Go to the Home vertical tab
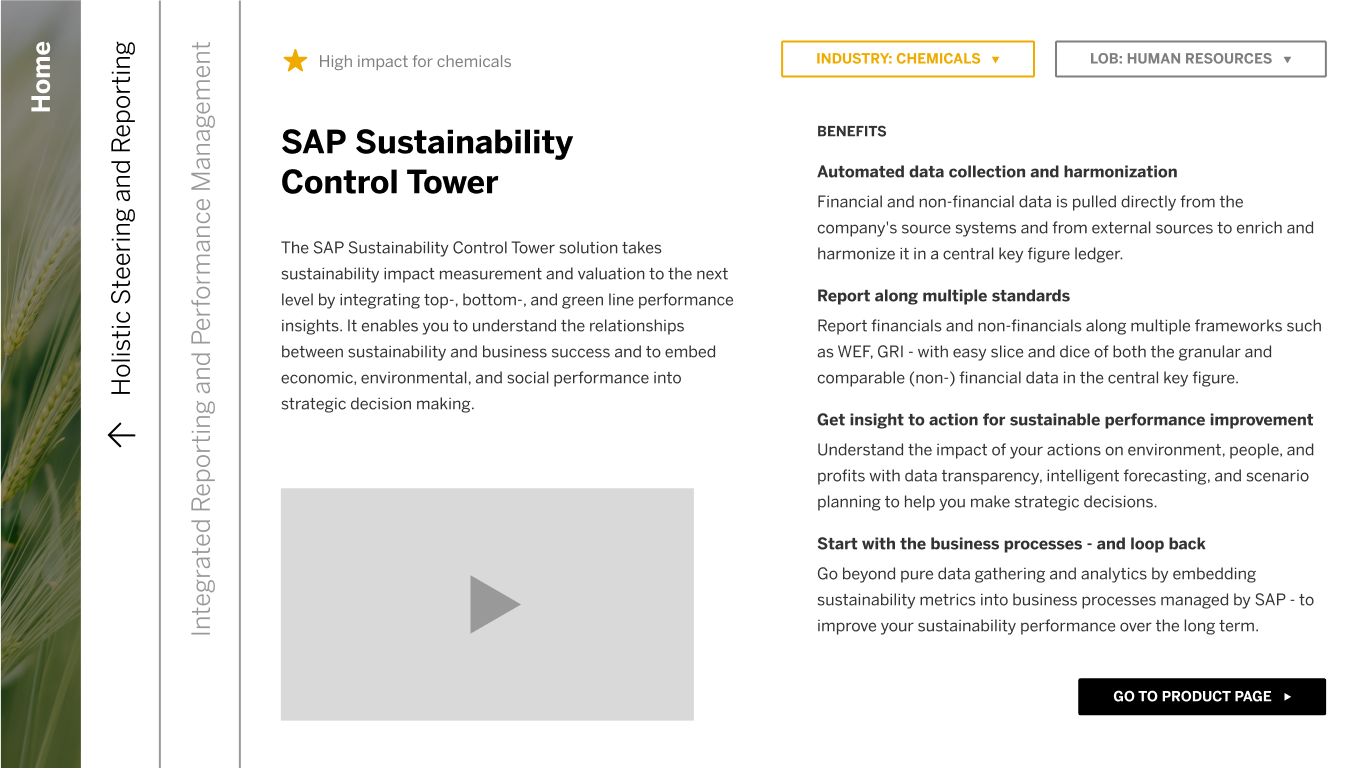The height and width of the screenshot is (769, 1367). point(41,77)
